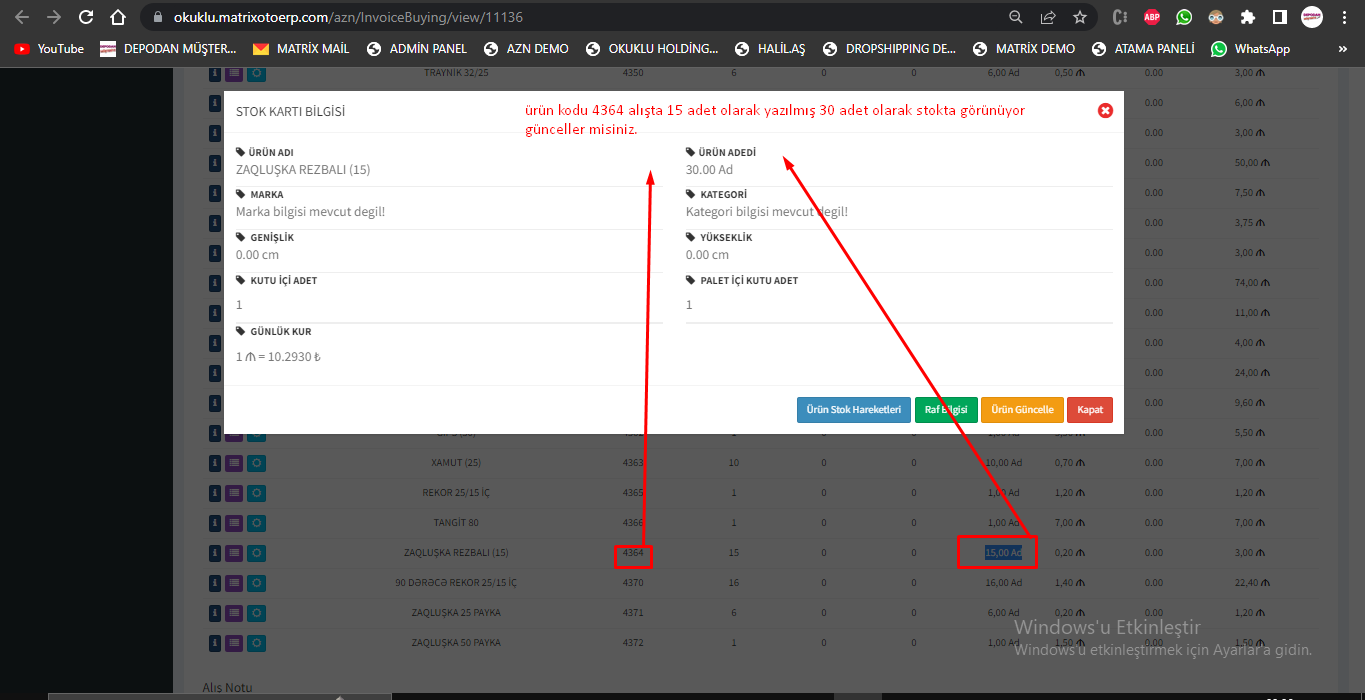Click the share page icon in address bar

1048,17
